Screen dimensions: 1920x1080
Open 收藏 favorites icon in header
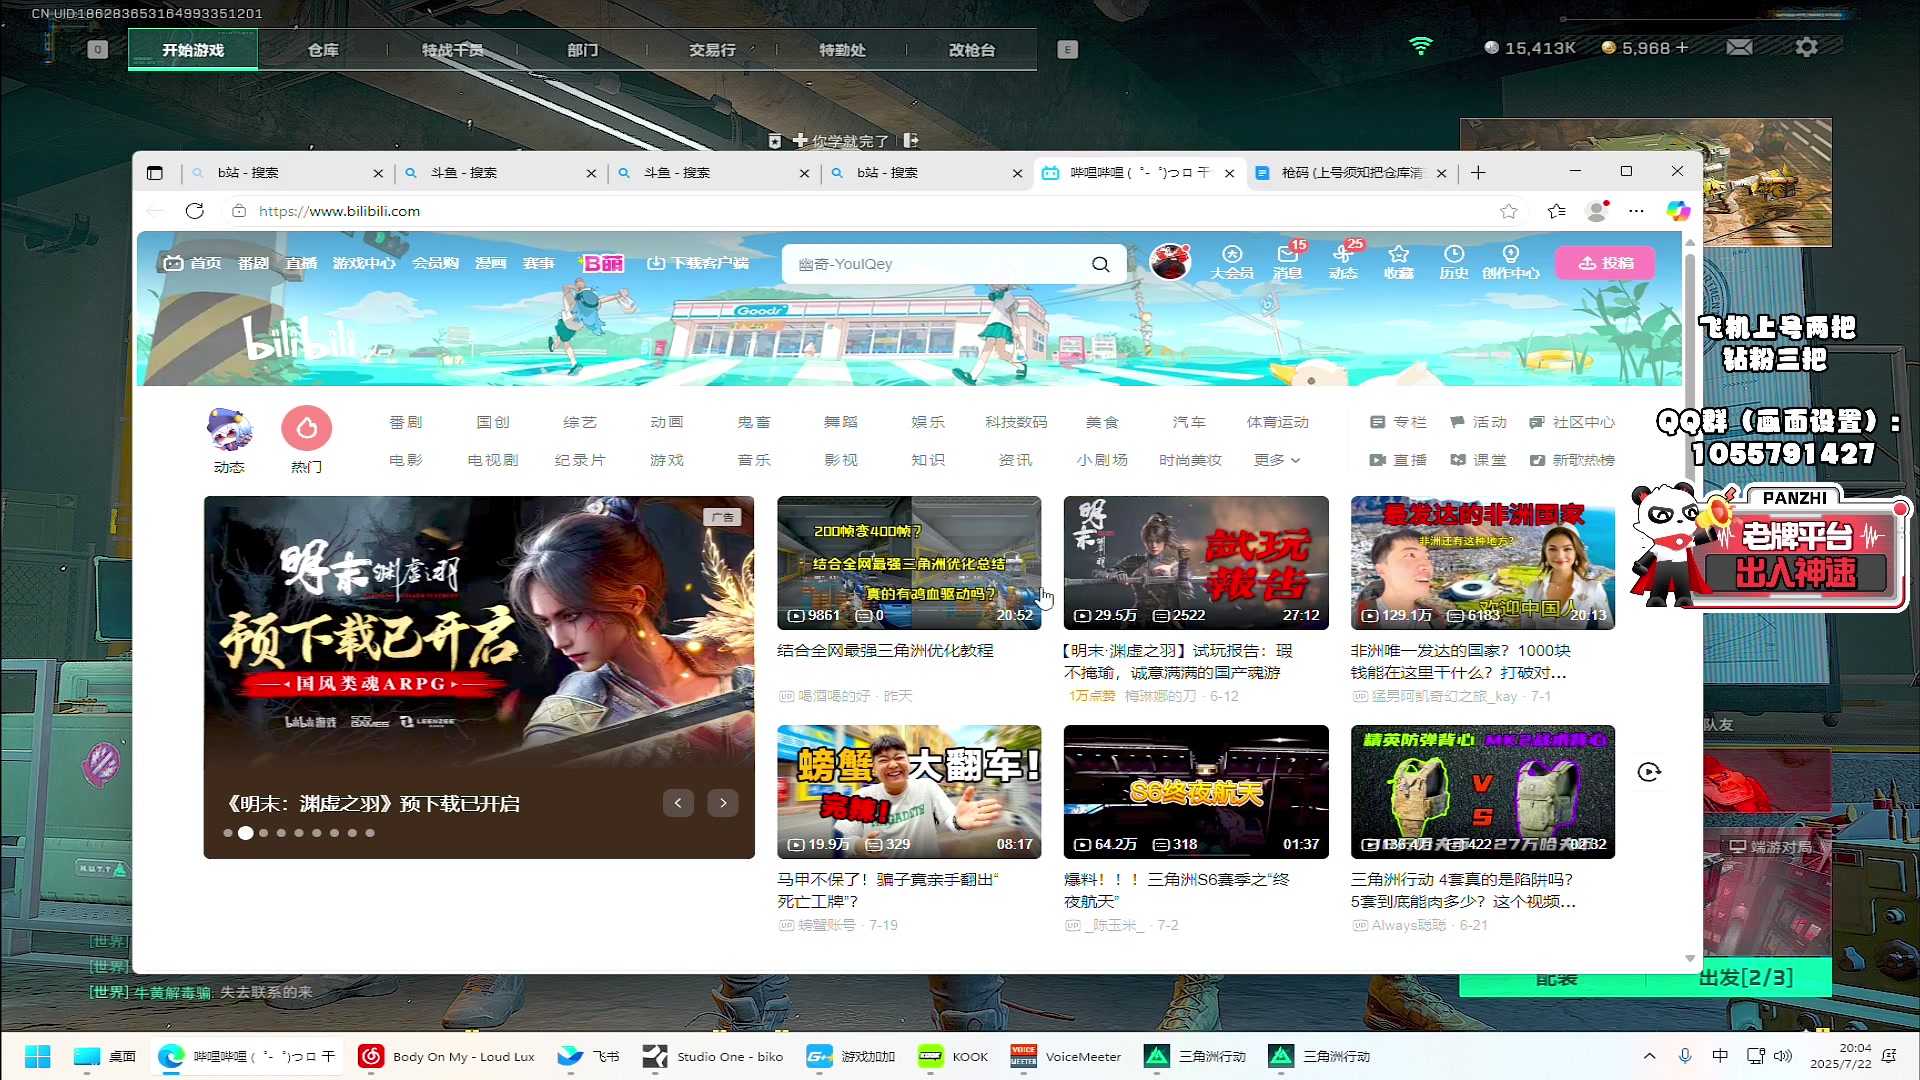1399,263
